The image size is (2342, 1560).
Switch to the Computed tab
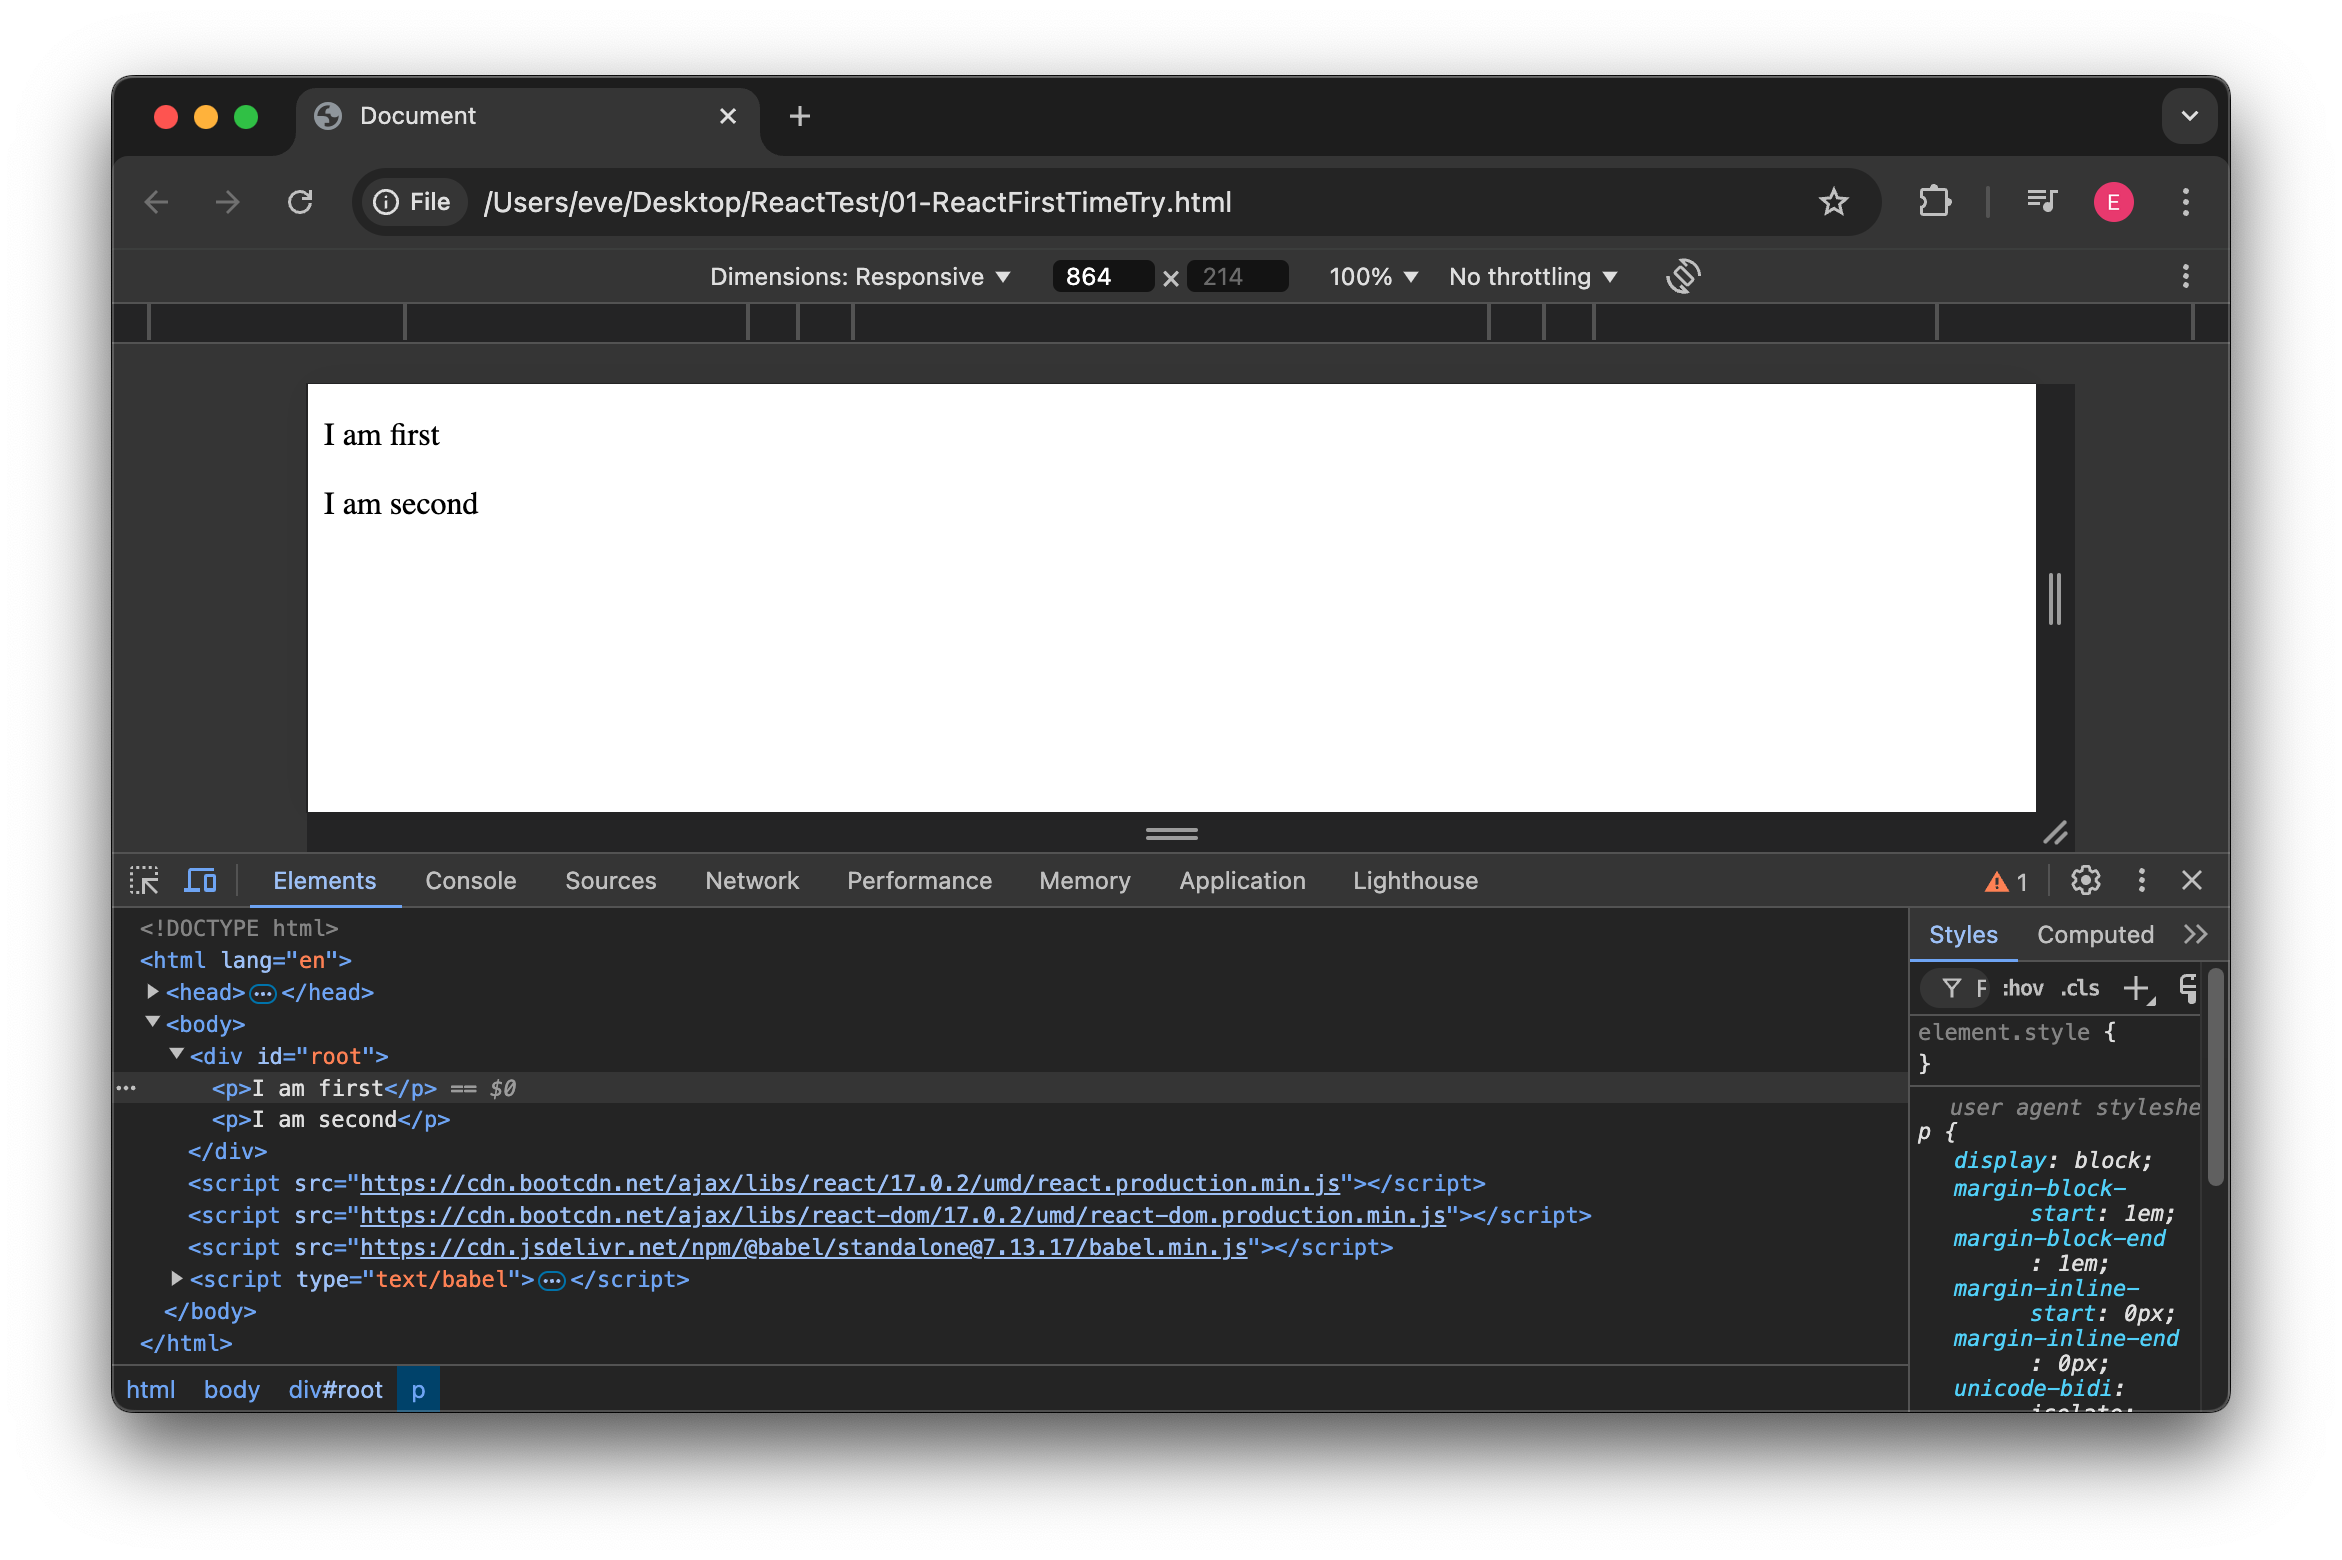[2094, 934]
